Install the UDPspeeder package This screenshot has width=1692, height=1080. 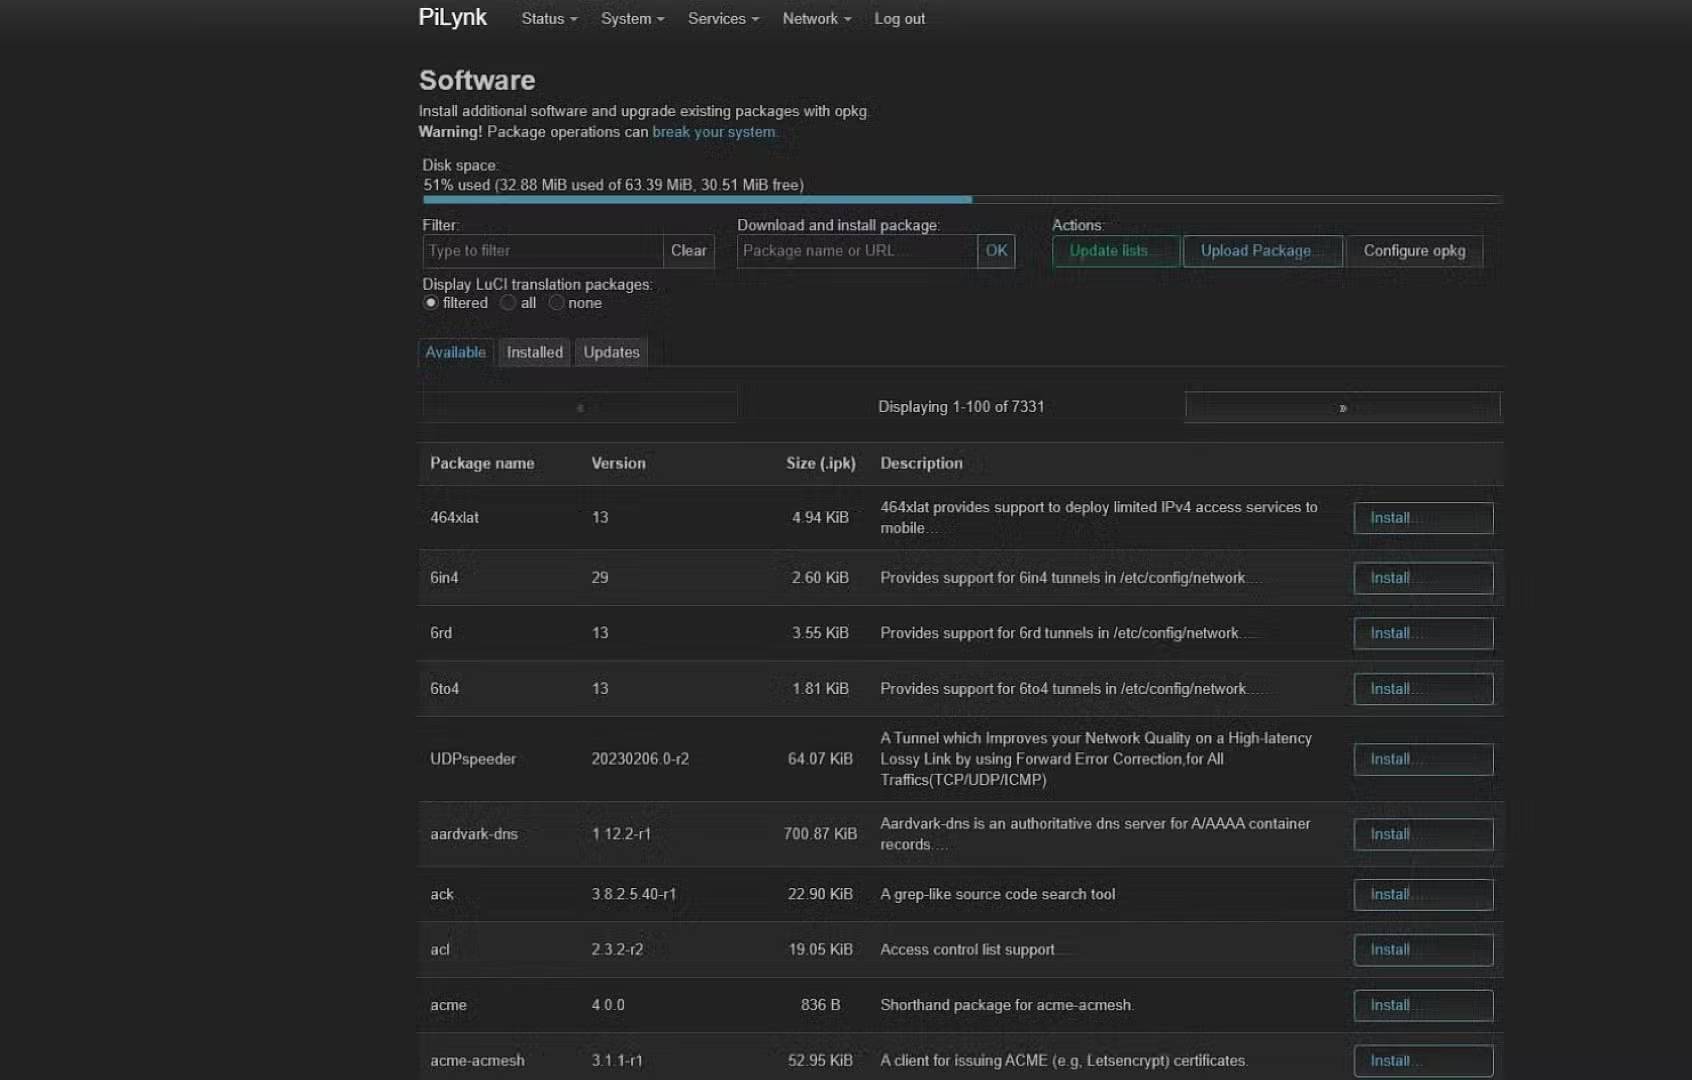tap(1422, 759)
